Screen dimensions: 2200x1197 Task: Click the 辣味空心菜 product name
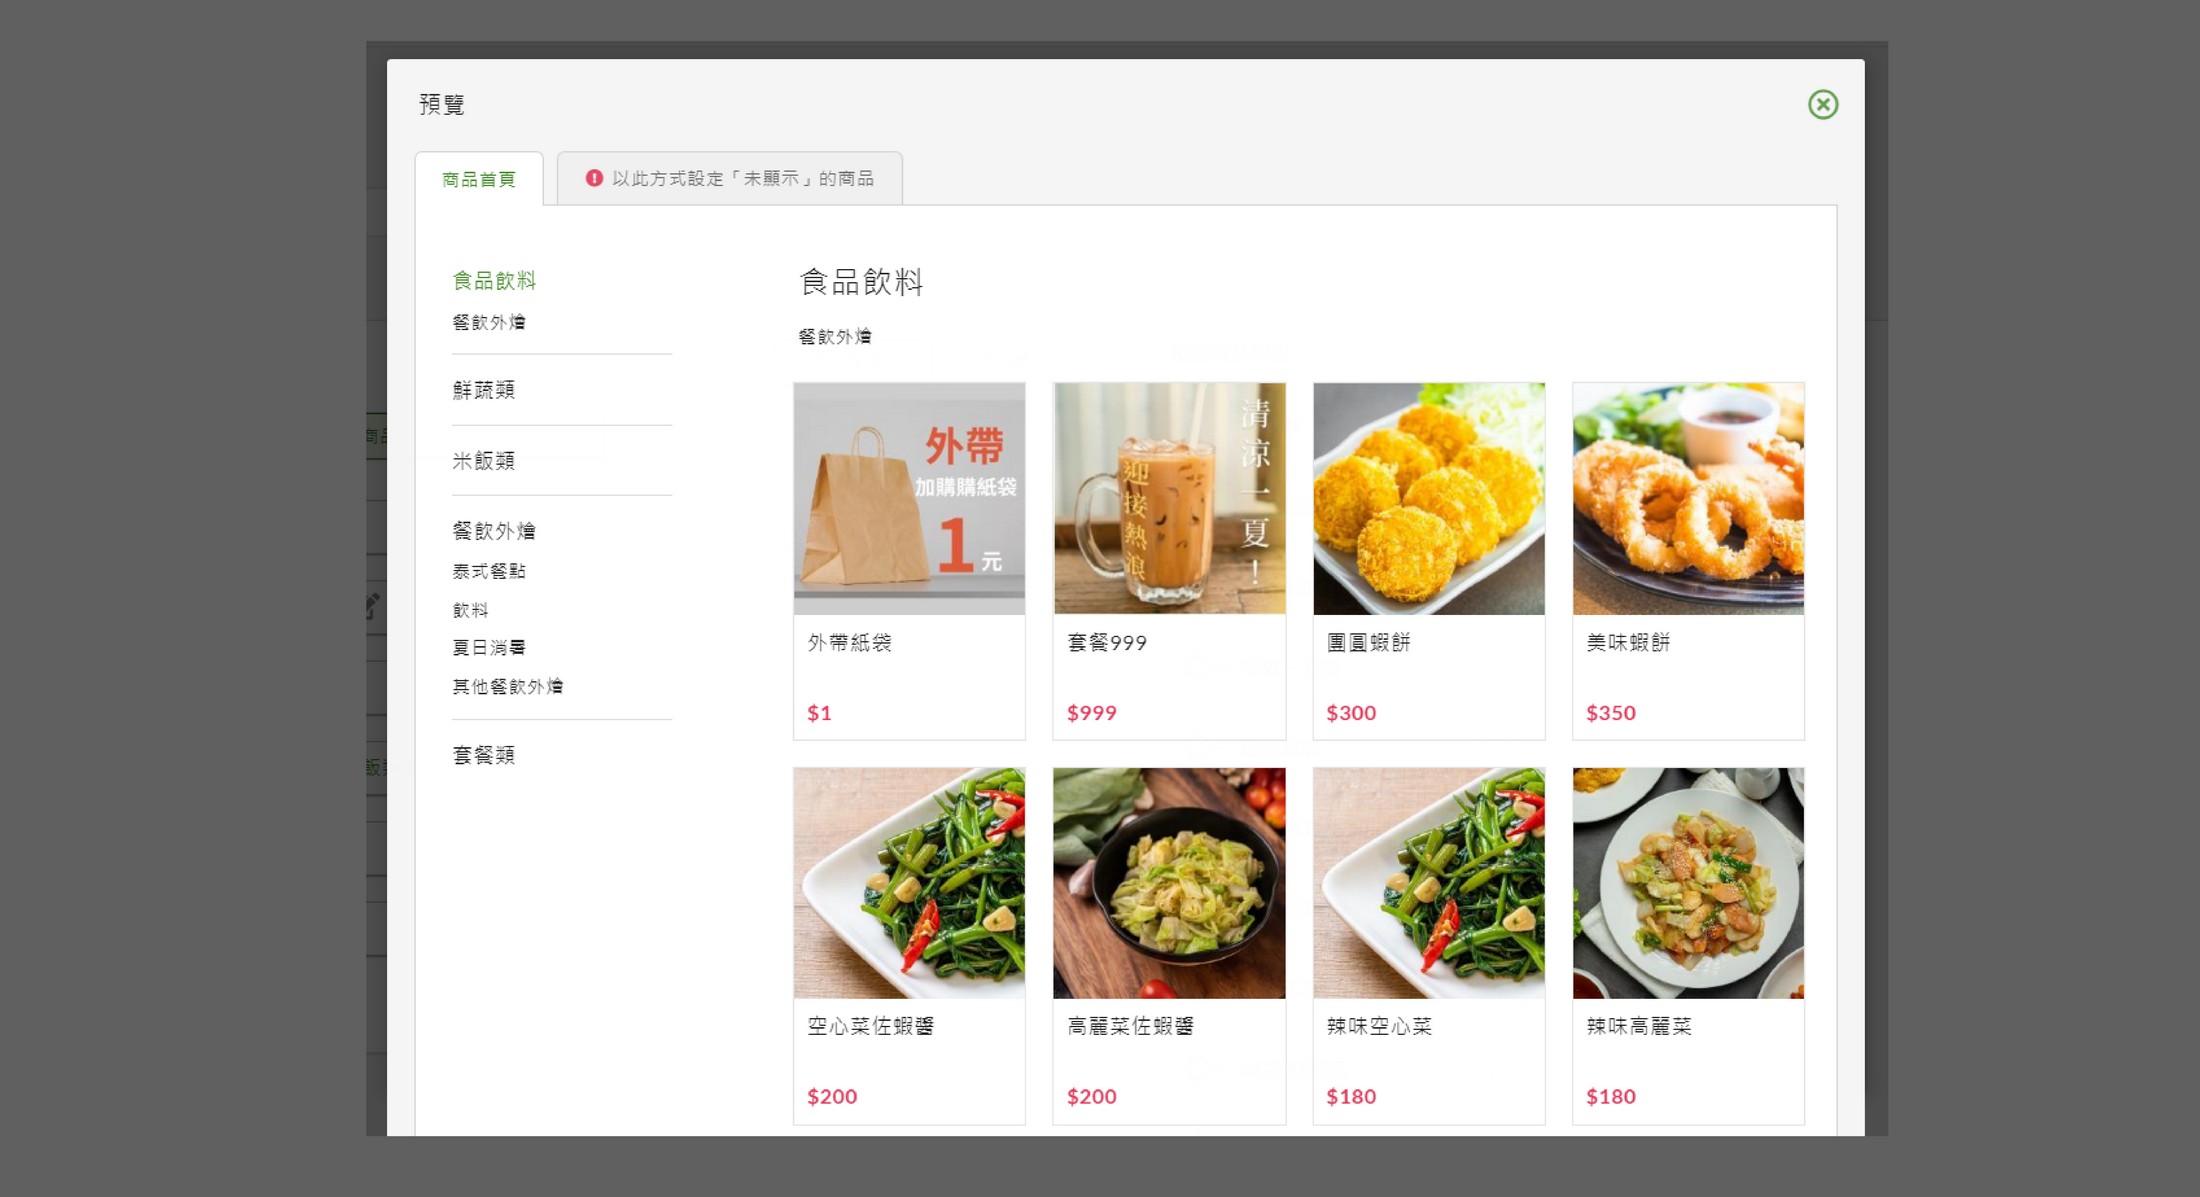[x=1380, y=1026]
